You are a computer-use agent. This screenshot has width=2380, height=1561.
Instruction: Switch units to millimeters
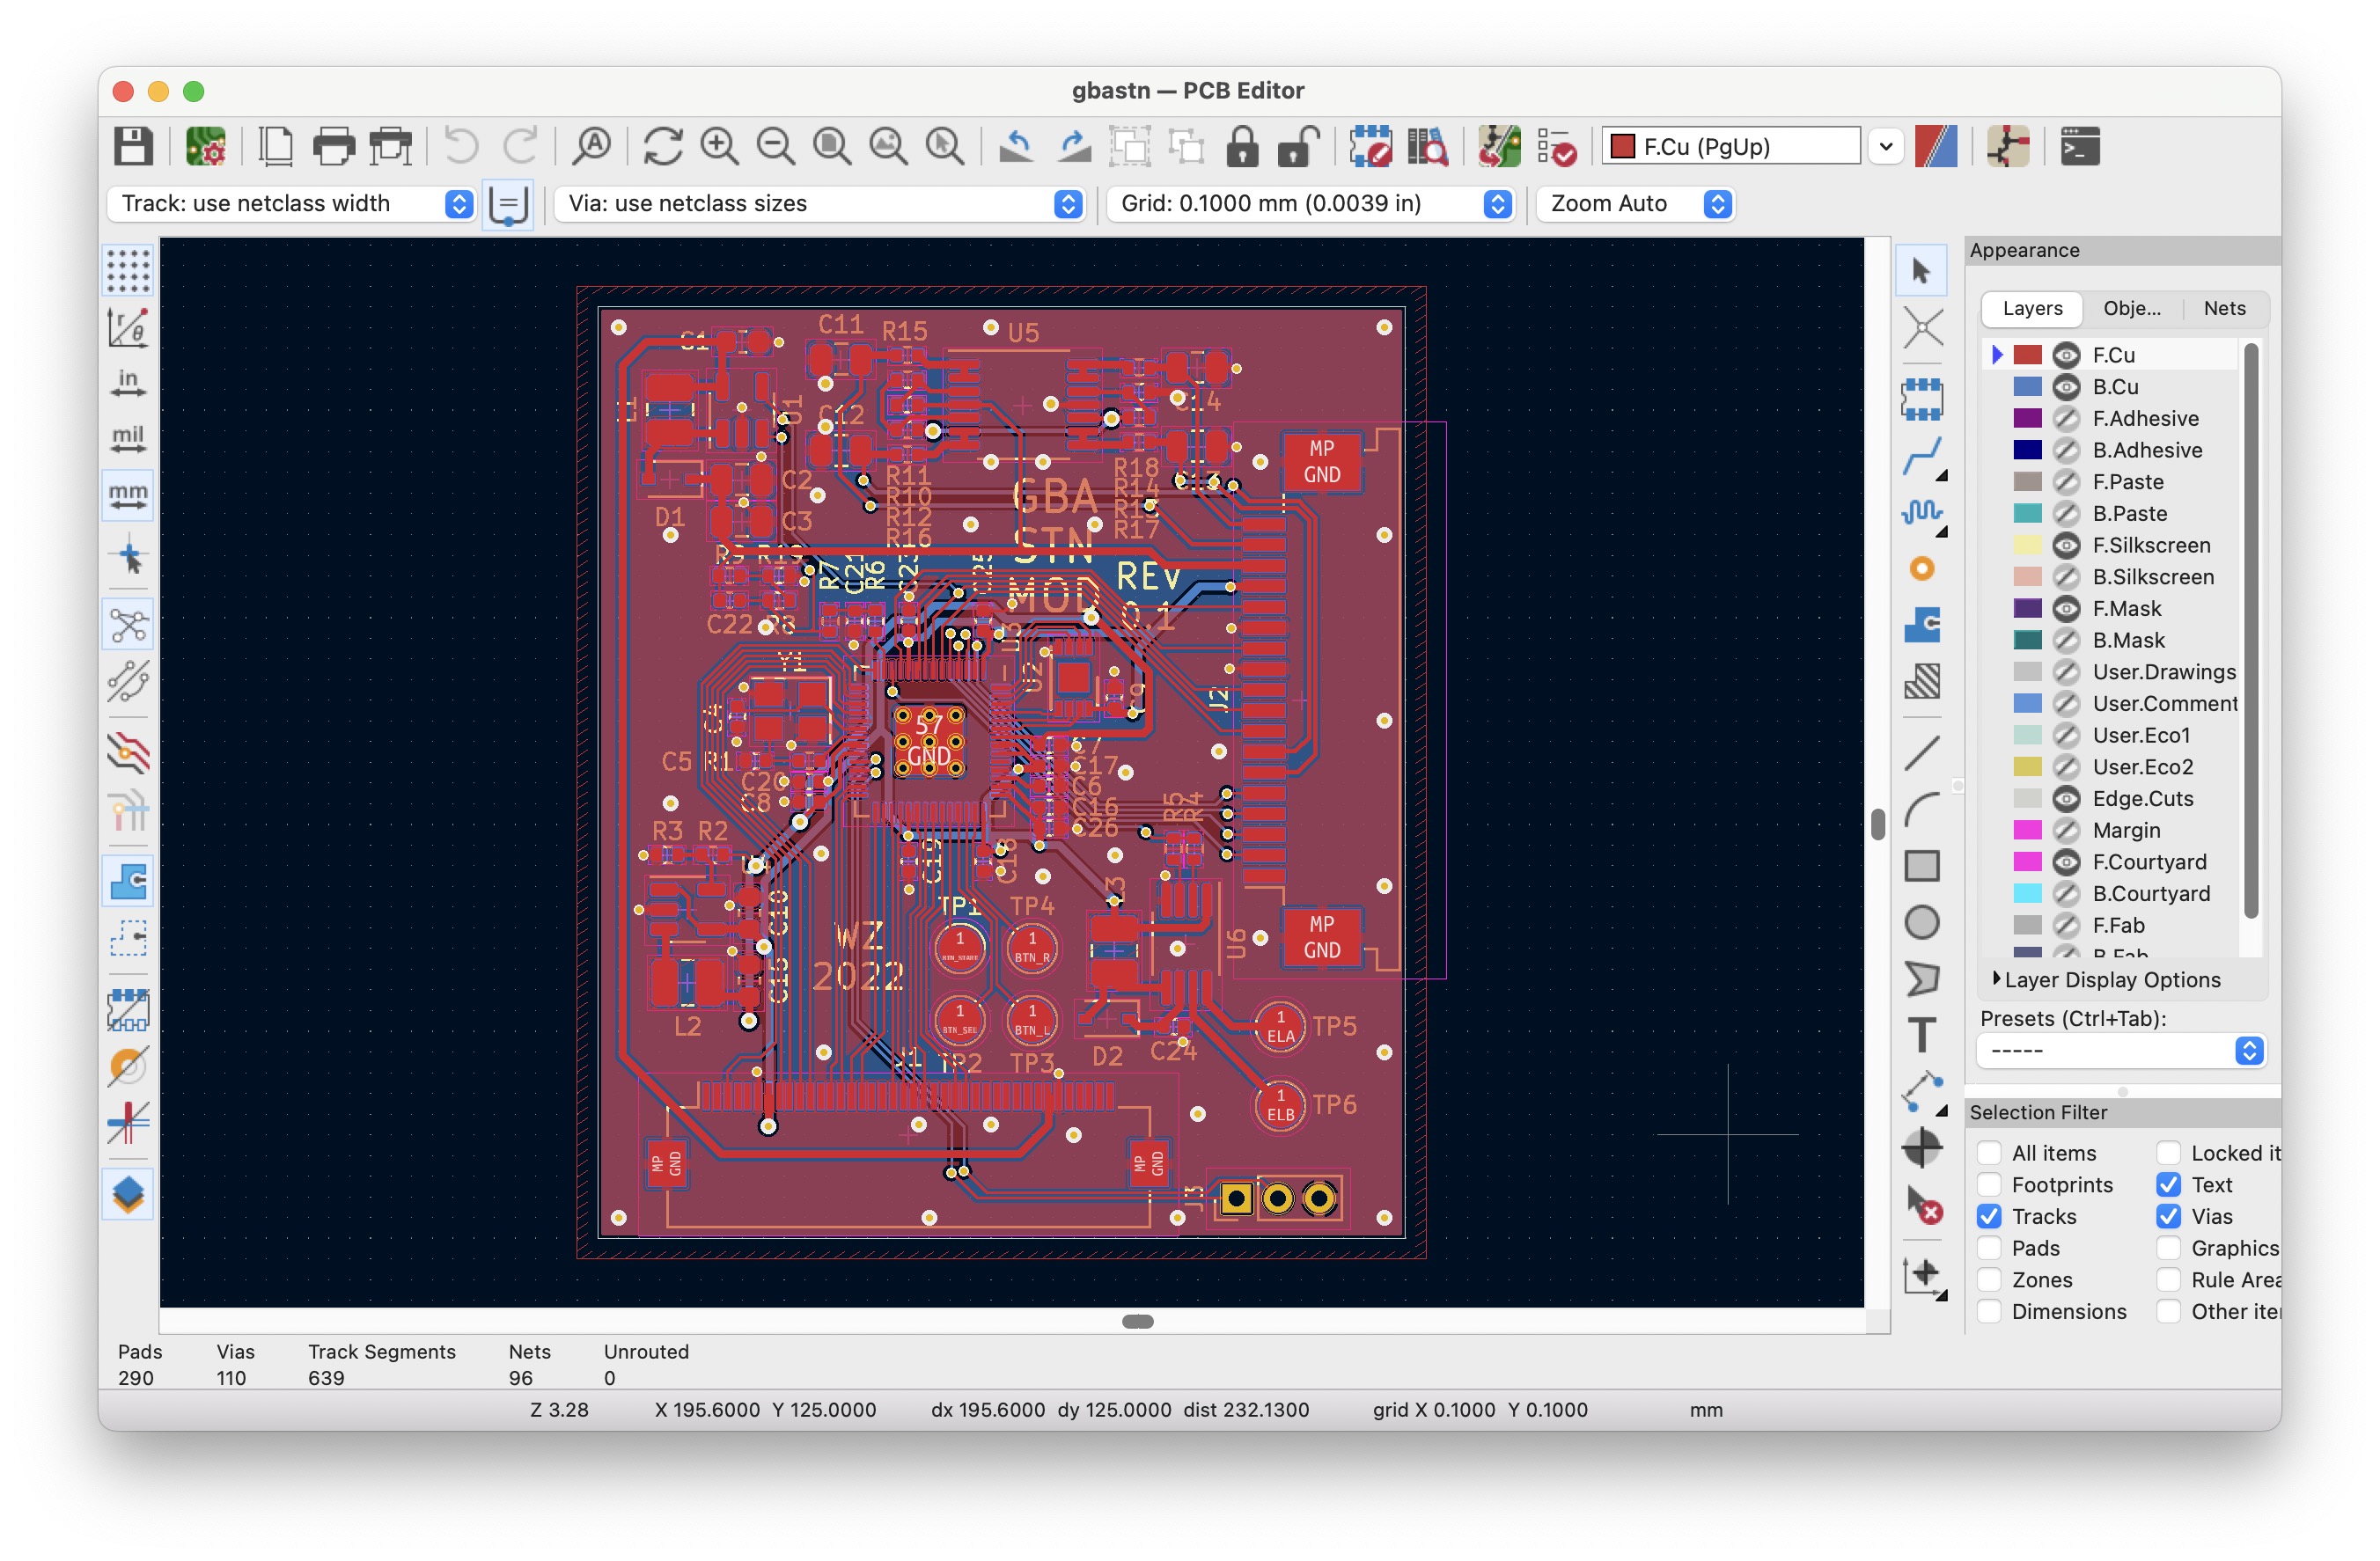(128, 496)
